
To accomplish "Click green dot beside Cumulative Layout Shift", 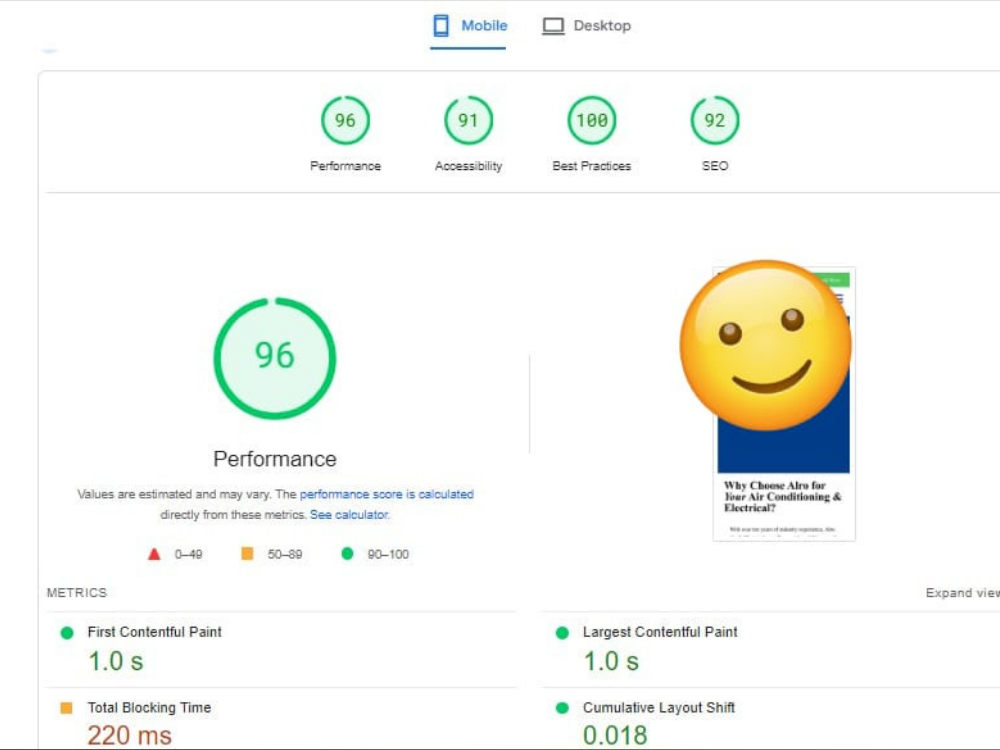I will 562,708.
